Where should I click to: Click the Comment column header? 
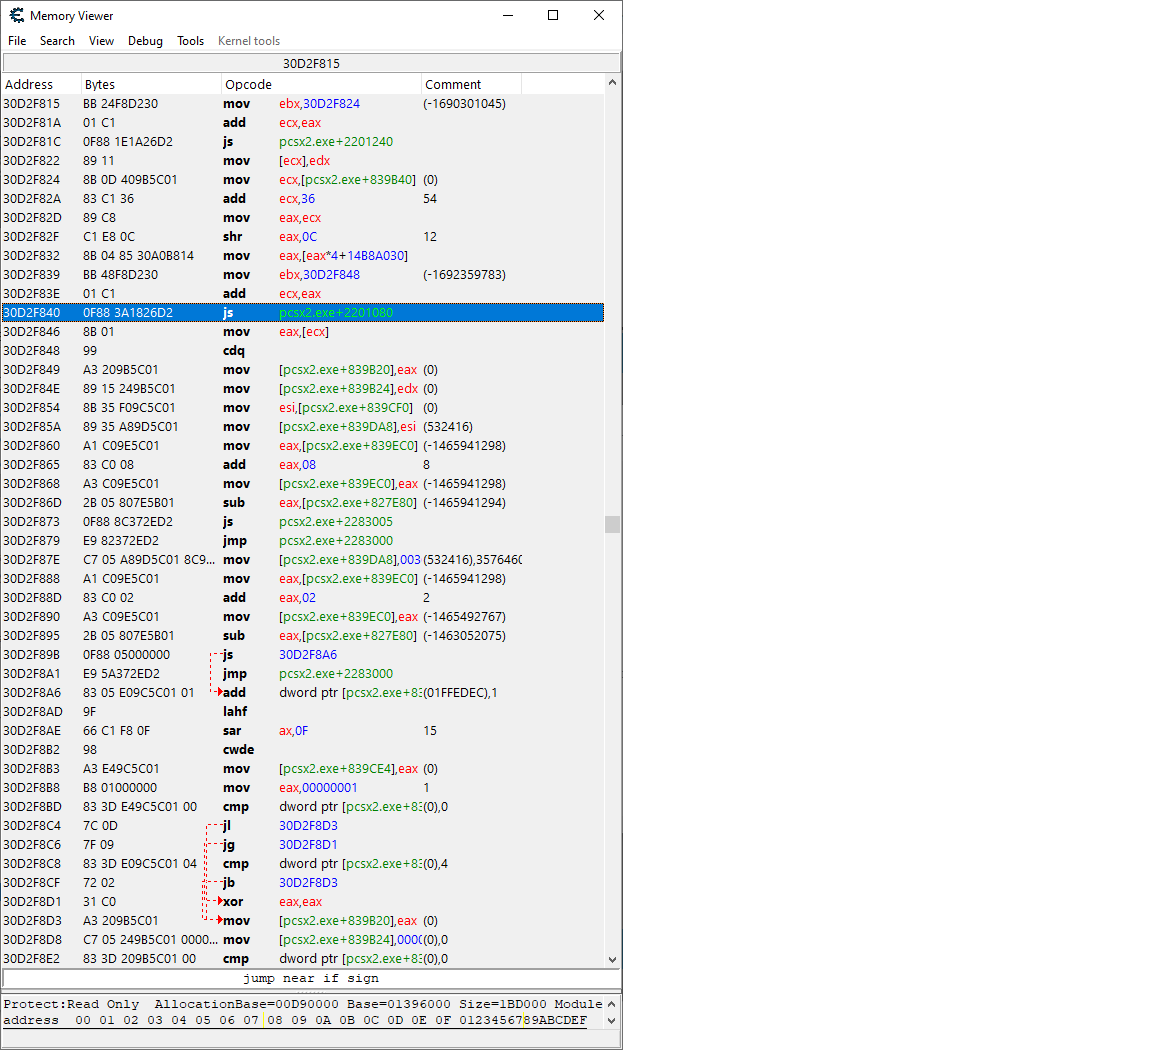pyautogui.click(x=470, y=85)
